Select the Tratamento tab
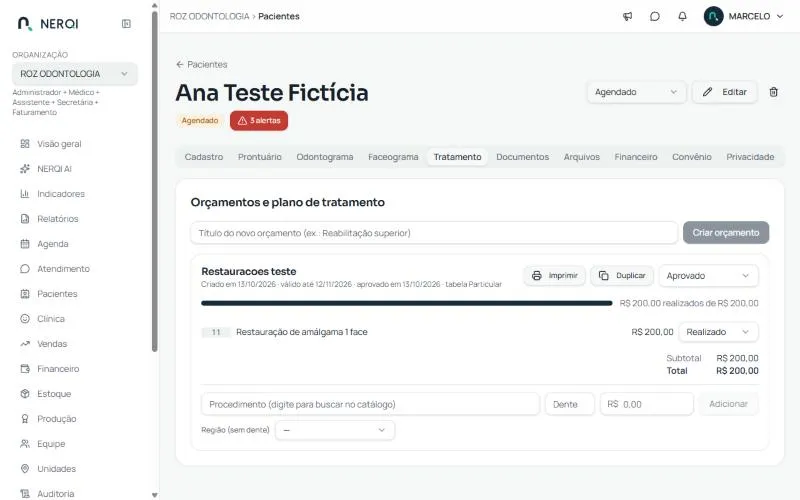The width and height of the screenshot is (800, 500). tap(457, 157)
